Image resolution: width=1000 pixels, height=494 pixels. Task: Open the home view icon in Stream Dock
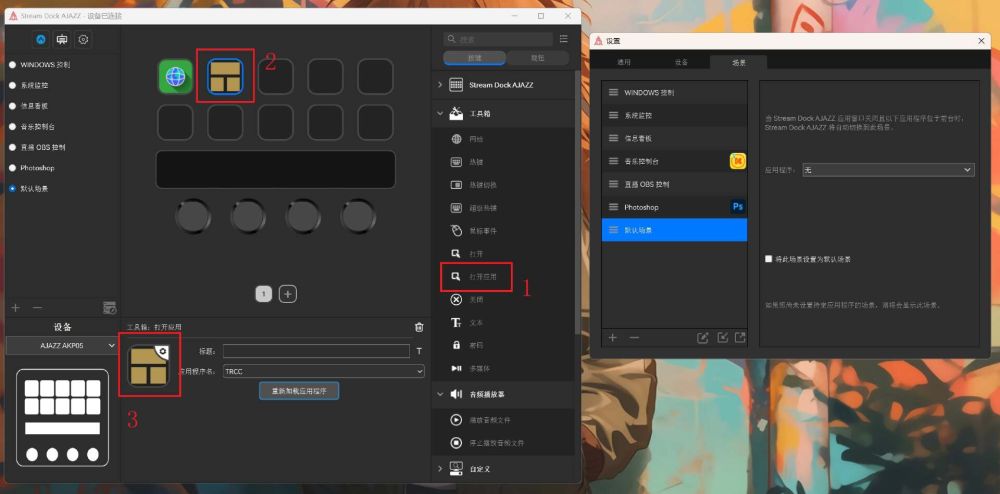(40, 40)
